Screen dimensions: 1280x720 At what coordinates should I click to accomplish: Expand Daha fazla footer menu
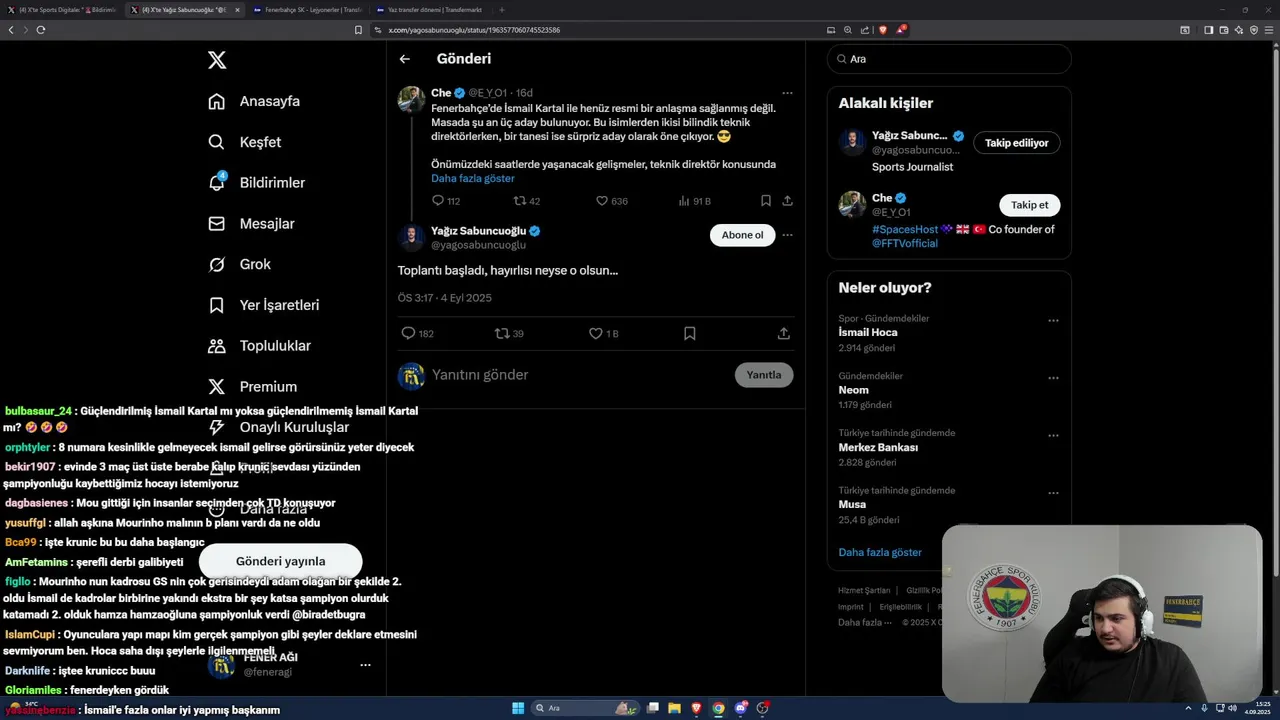pyautogui.click(x=864, y=622)
